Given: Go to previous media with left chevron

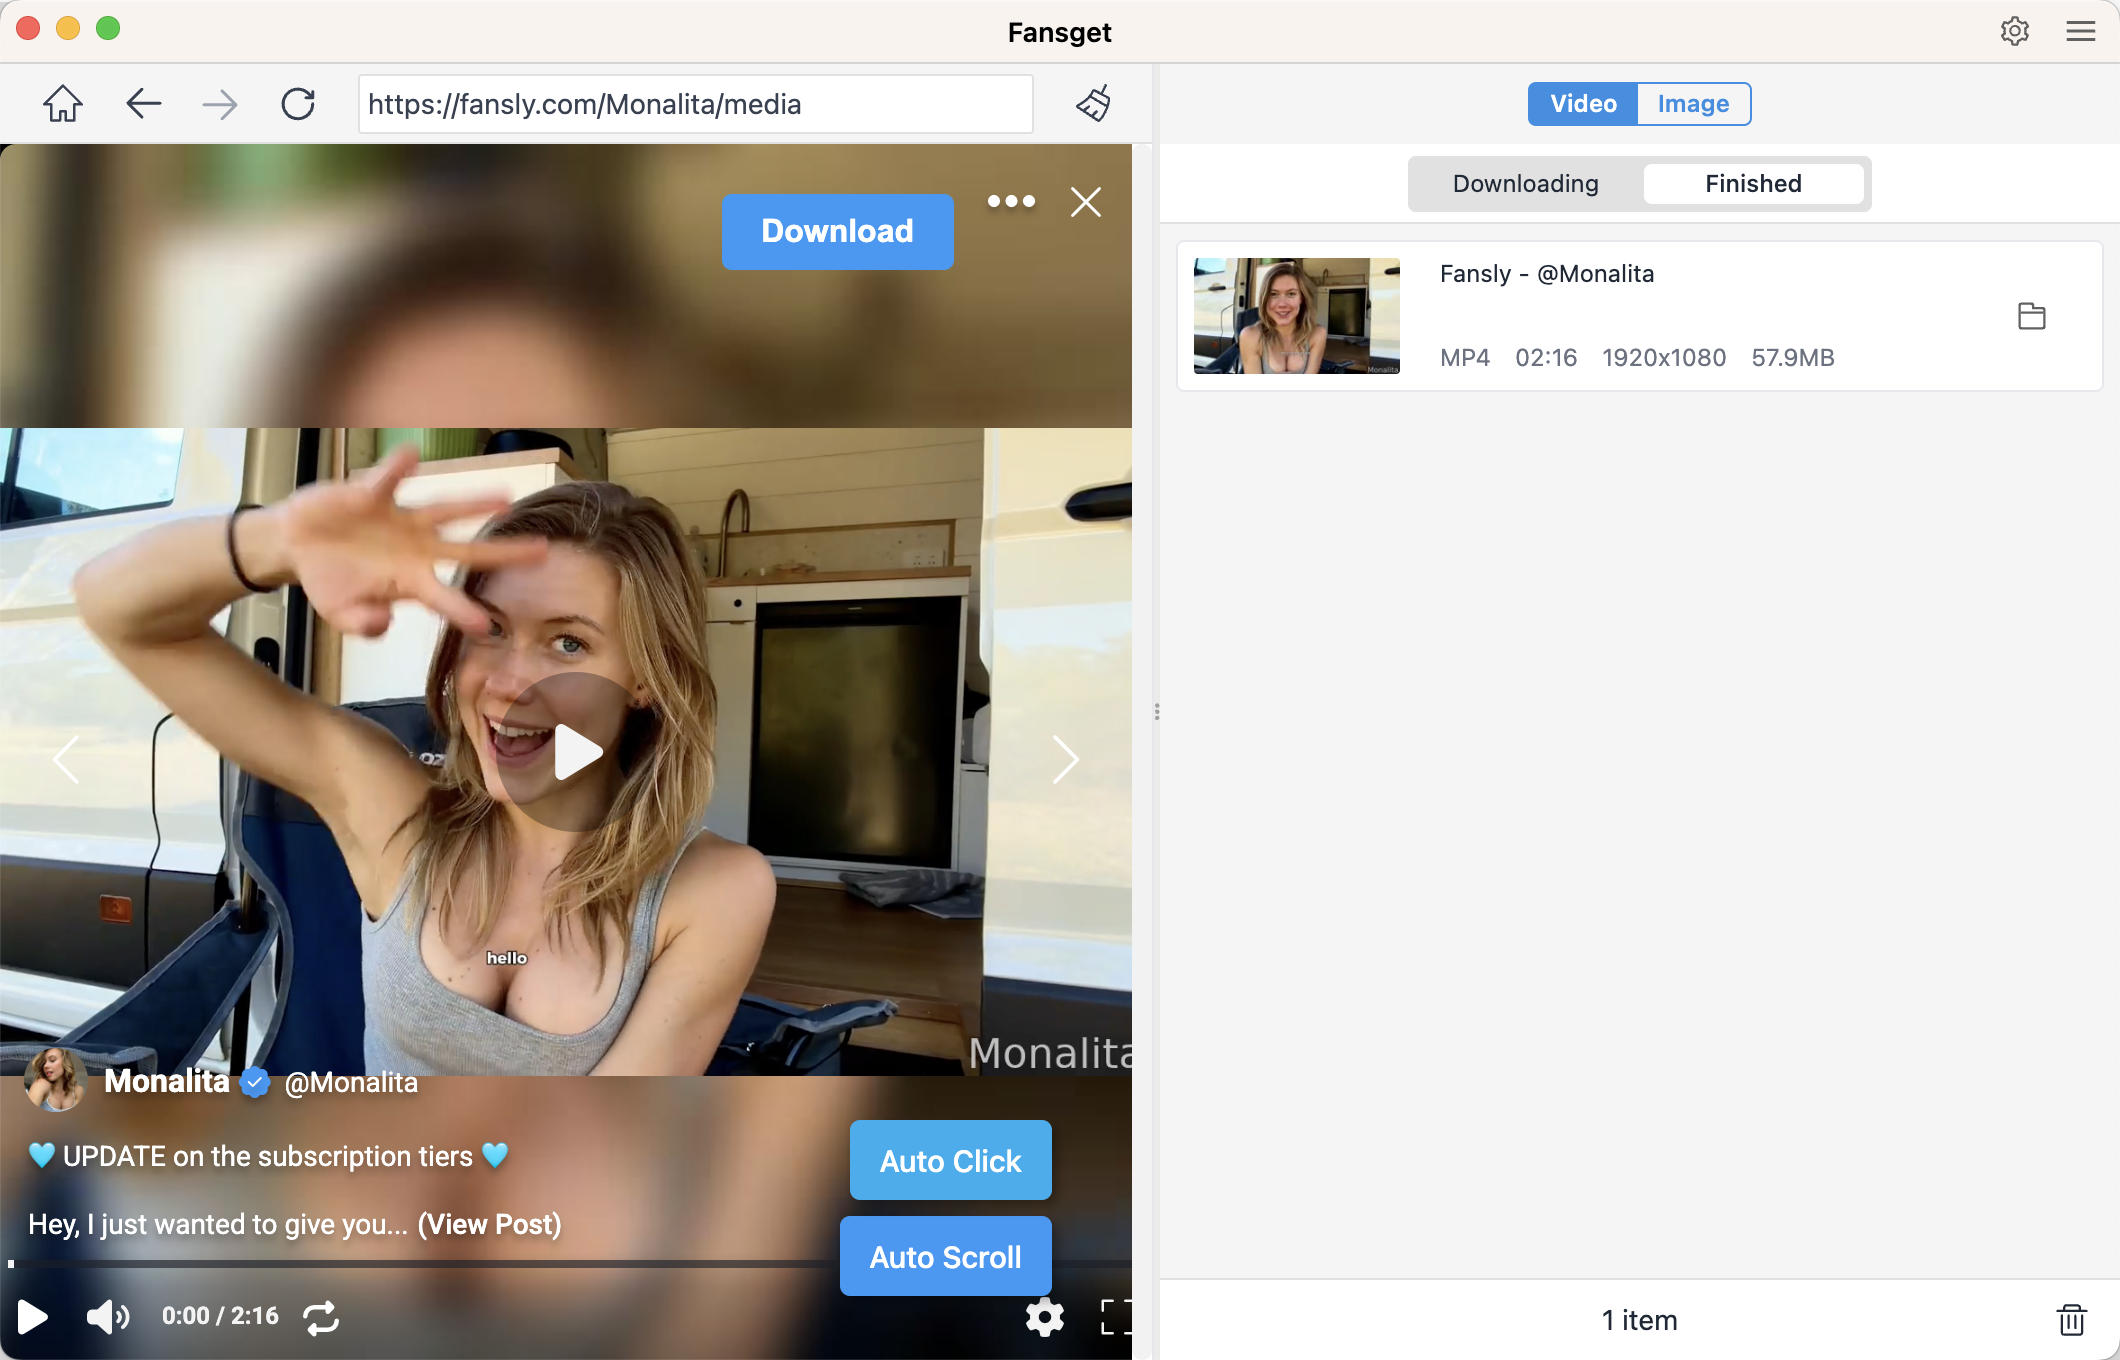Looking at the screenshot, I should (x=66, y=760).
